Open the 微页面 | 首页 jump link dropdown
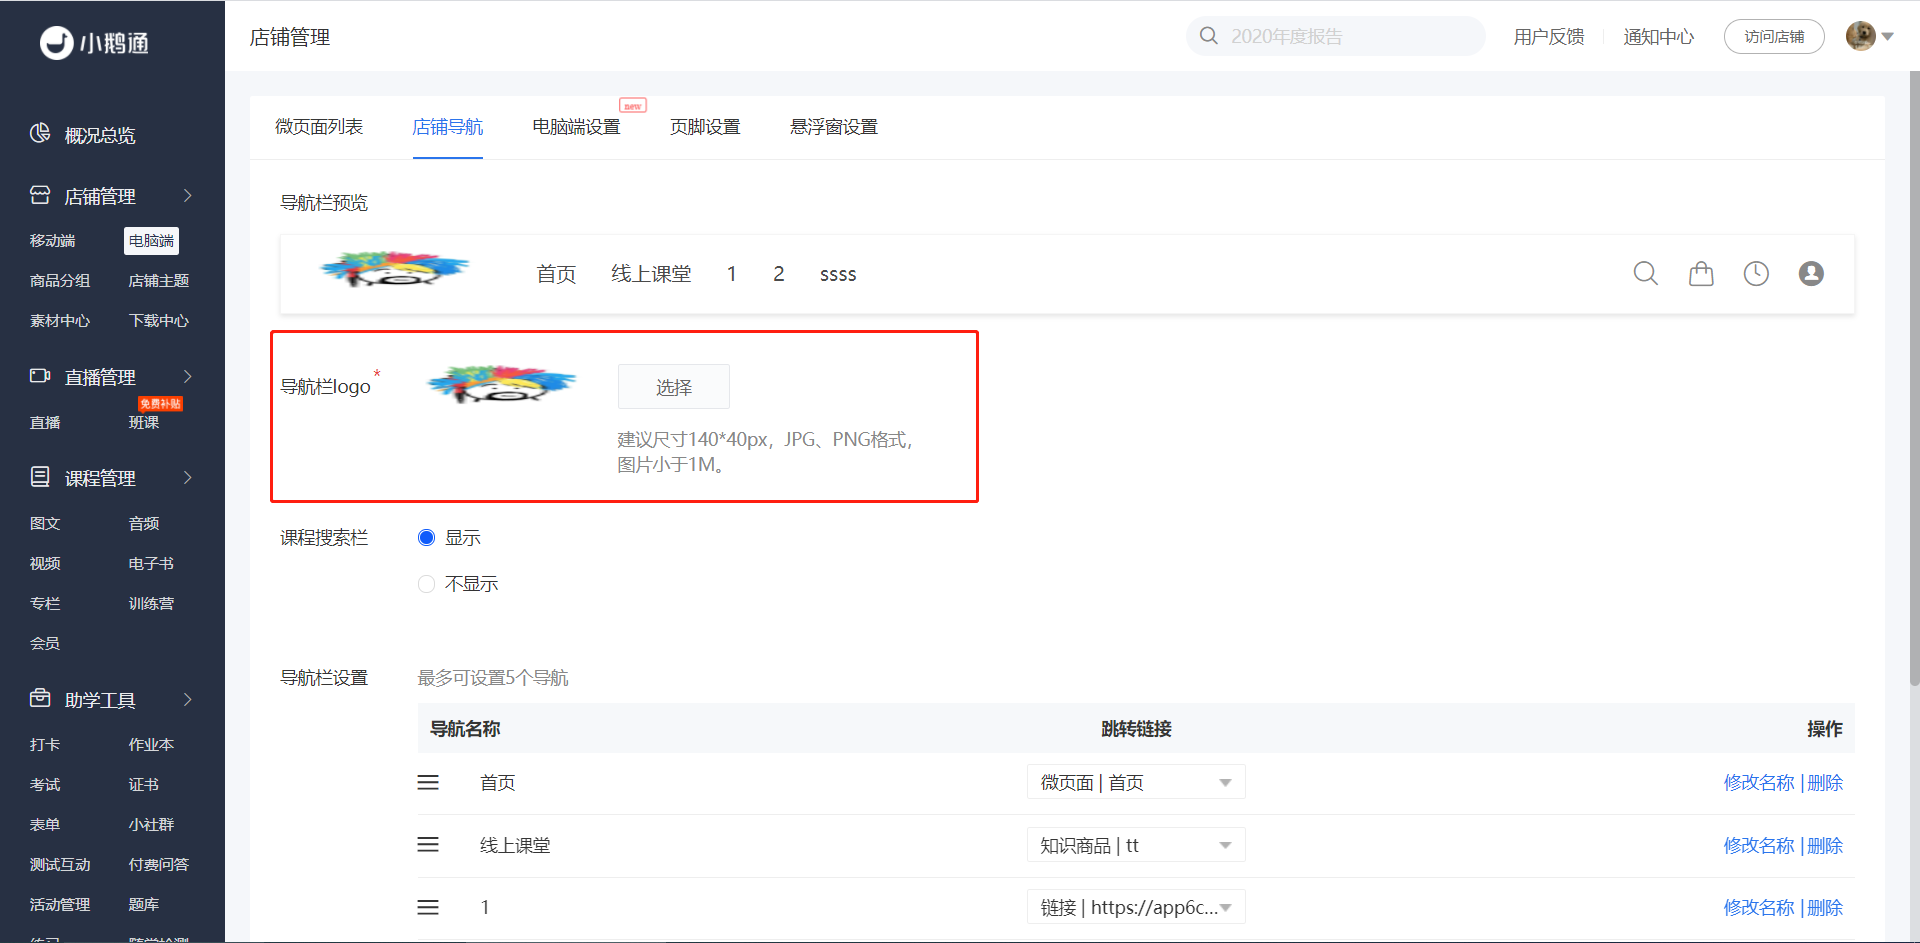The image size is (1920, 943). pyautogui.click(x=1136, y=782)
